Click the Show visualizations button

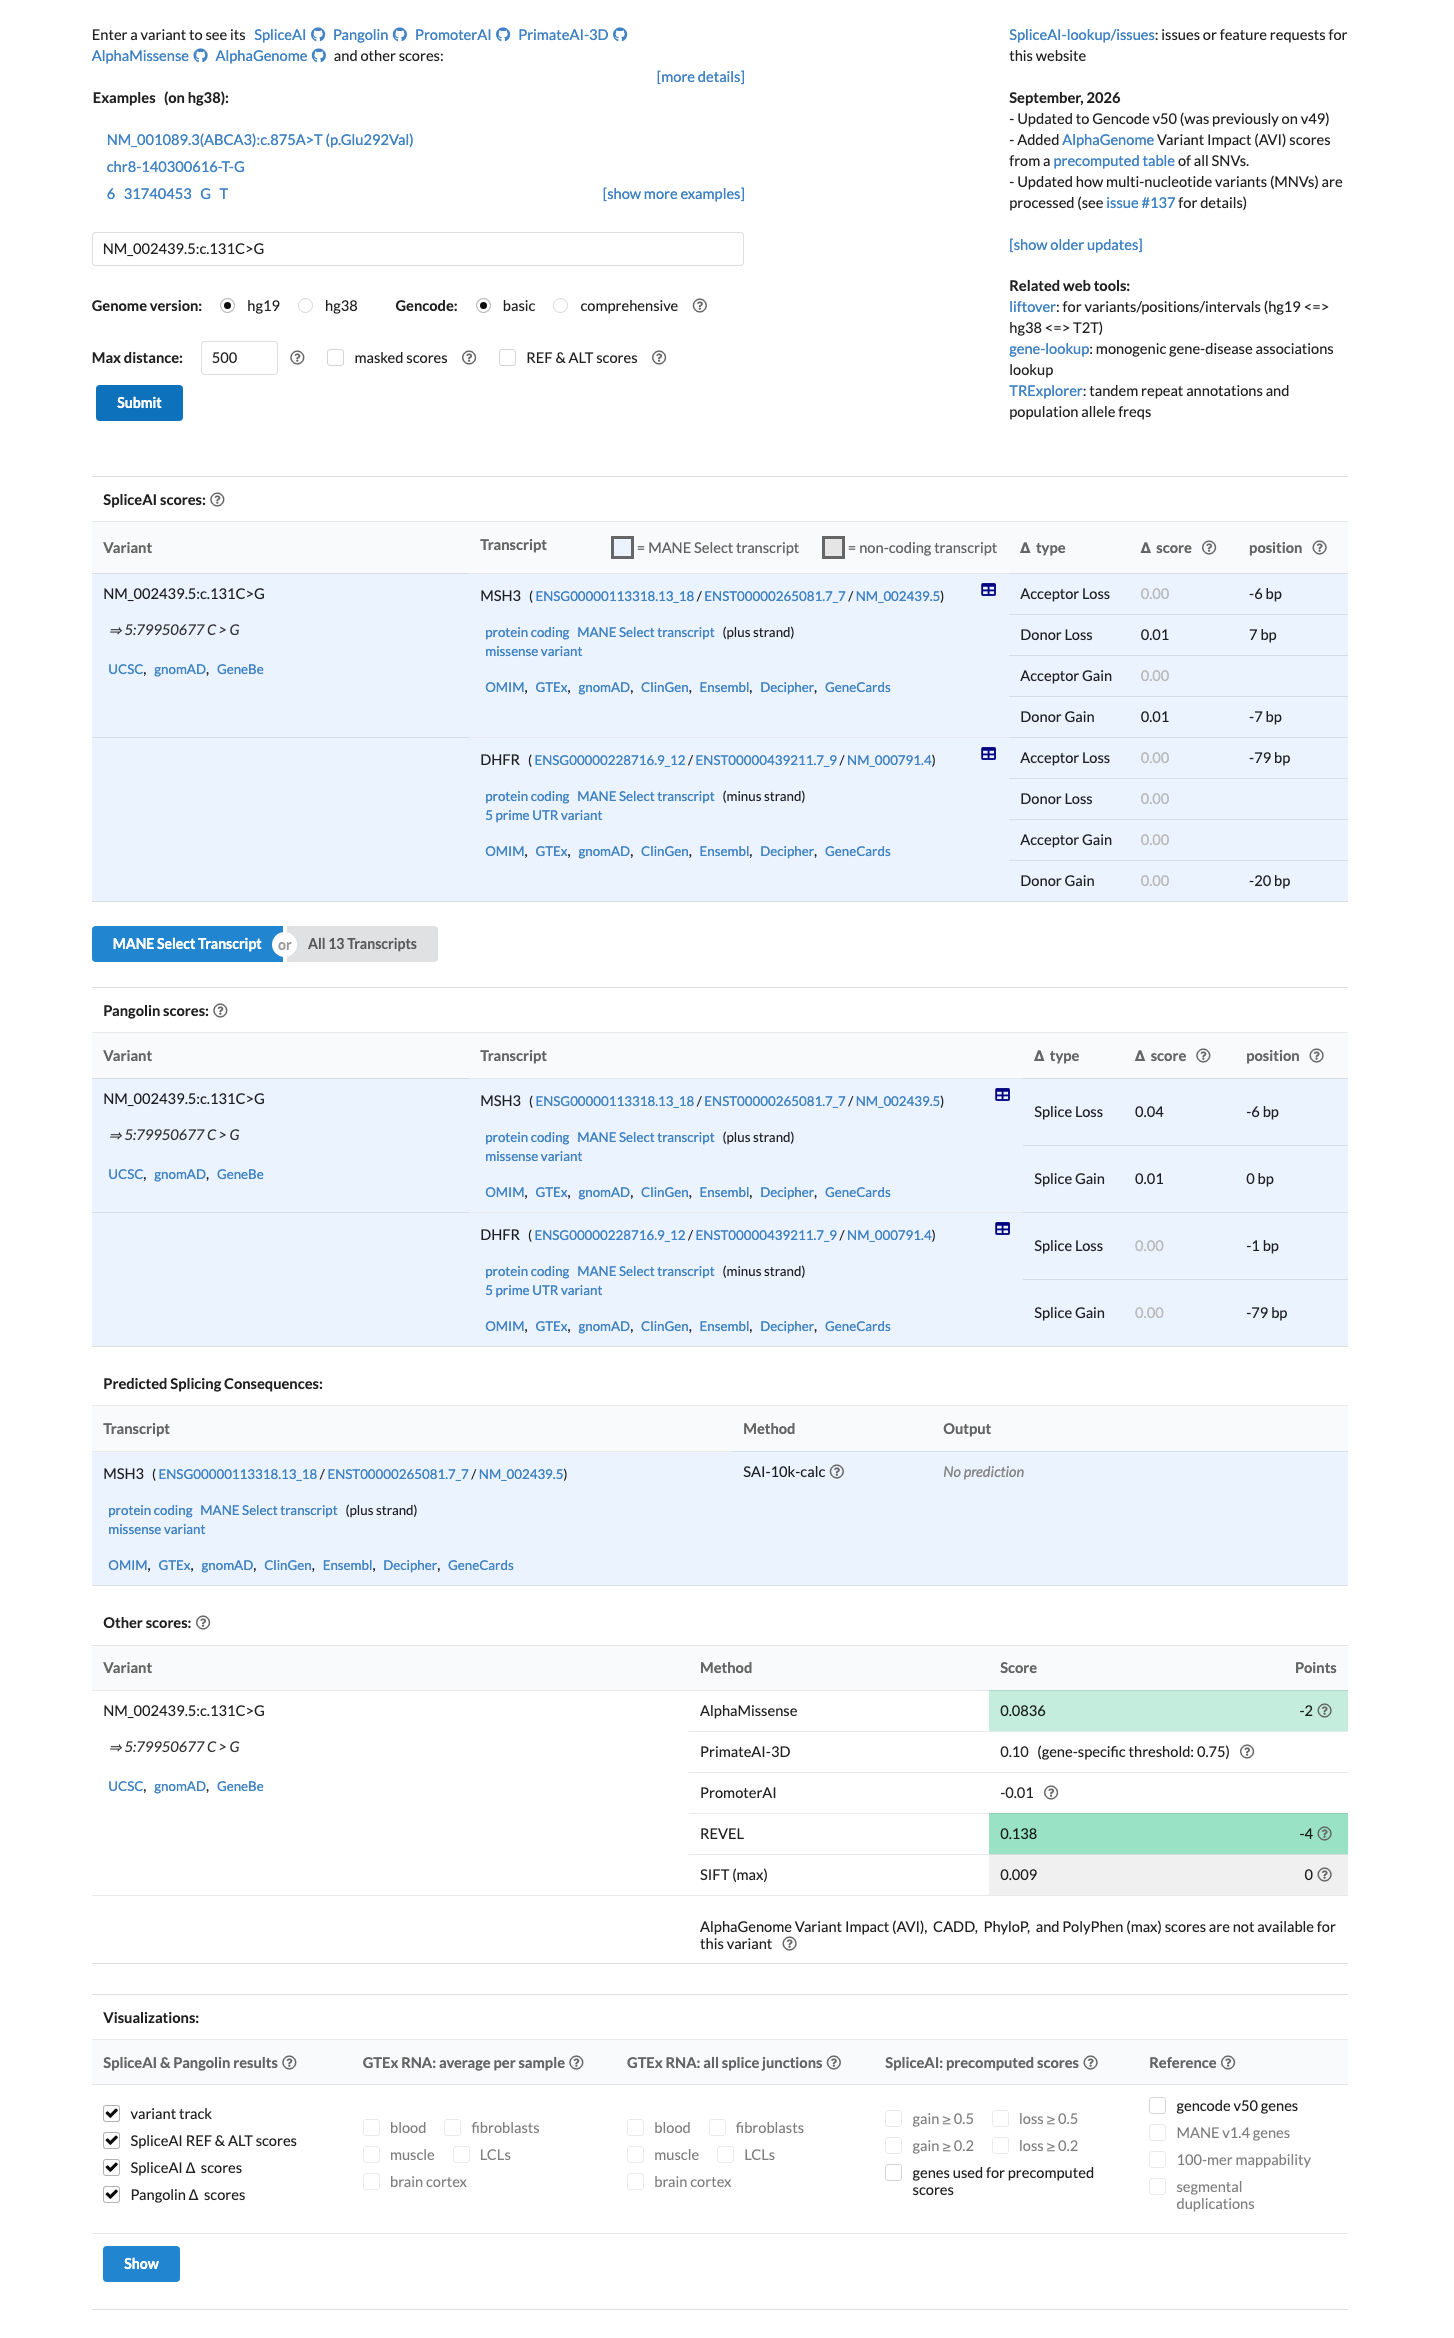pos(141,2264)
